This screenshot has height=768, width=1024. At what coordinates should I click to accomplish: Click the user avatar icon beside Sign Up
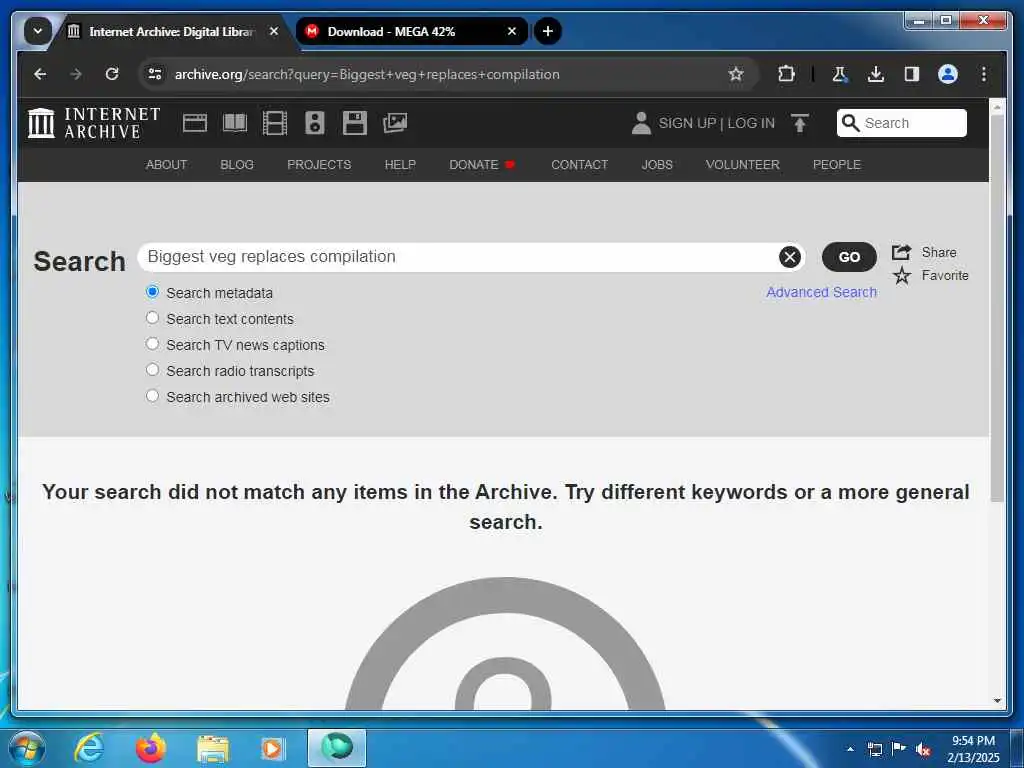pos(641,123)
